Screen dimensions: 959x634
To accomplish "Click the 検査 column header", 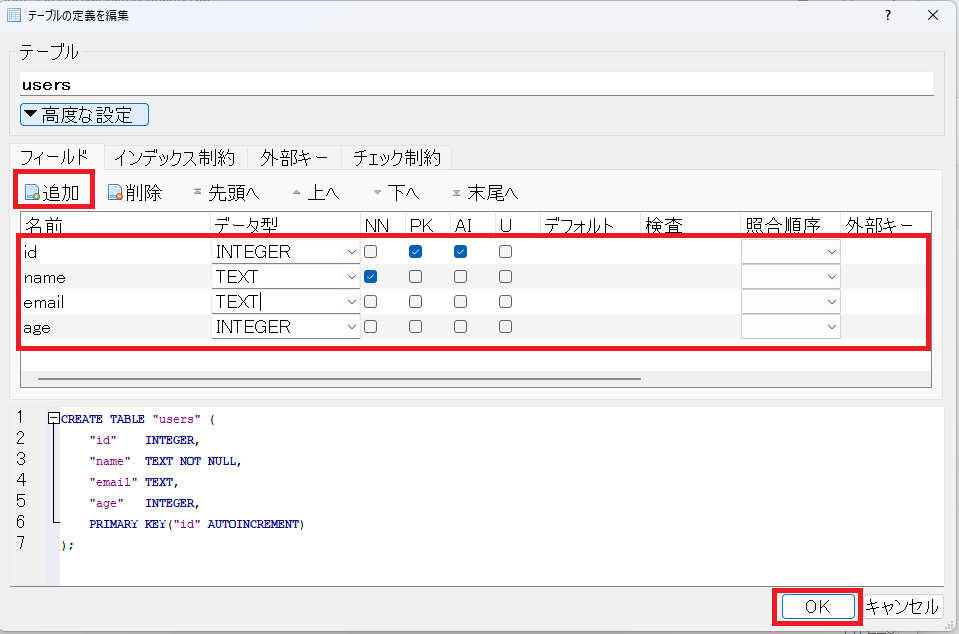I will point(691,225).
